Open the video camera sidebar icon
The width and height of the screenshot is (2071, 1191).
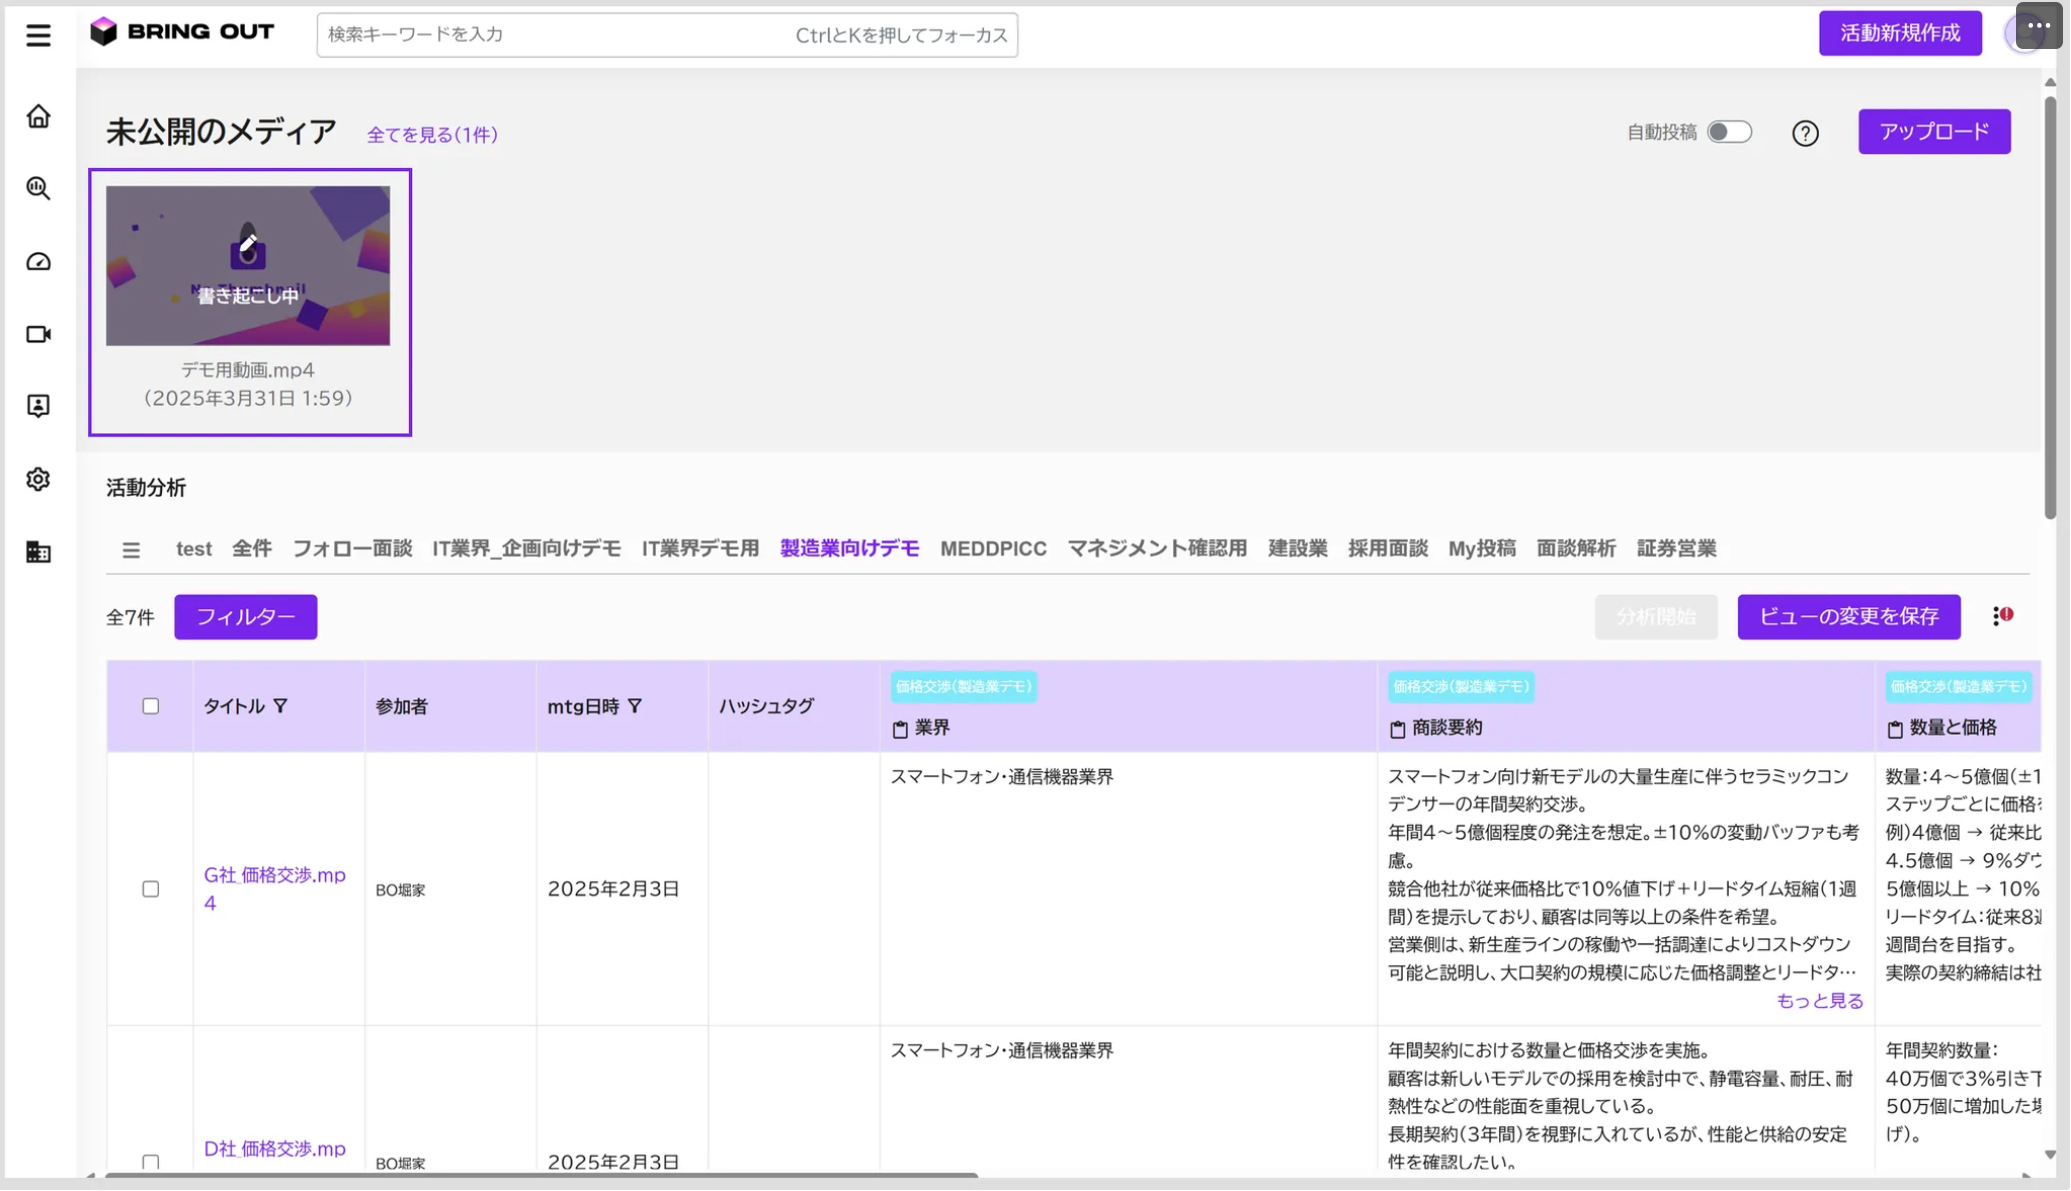[38, 334]
